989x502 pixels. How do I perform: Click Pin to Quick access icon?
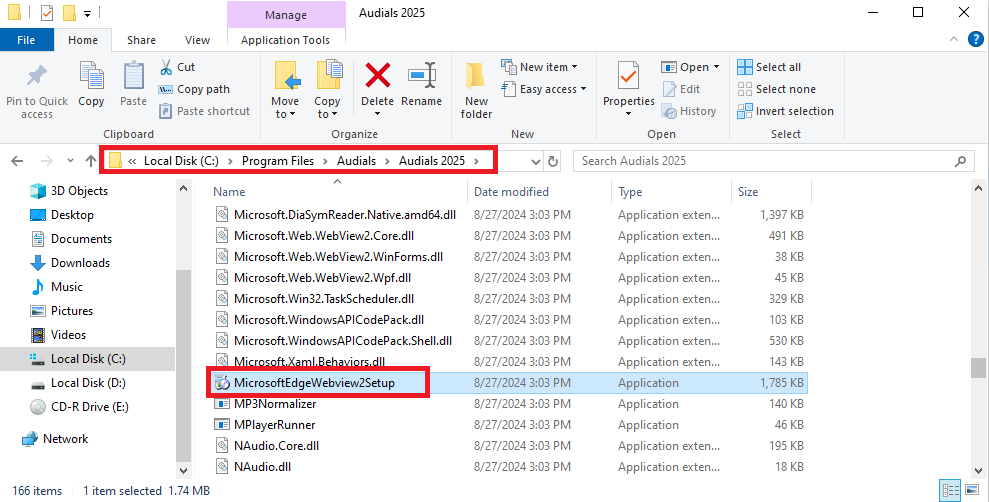37,76
